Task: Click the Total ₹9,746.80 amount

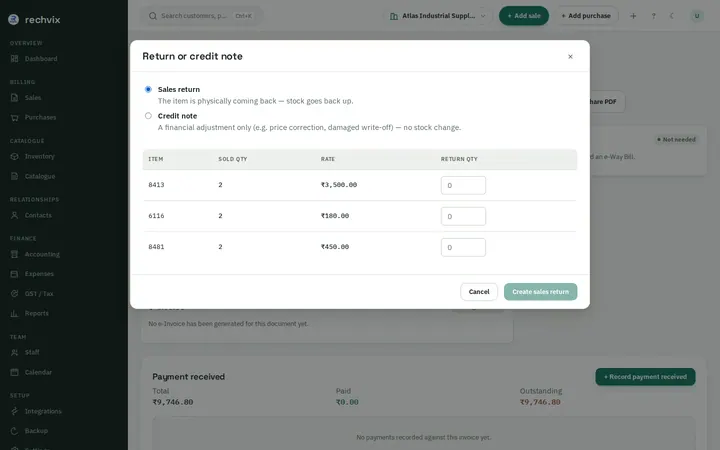Action: (173, 402)
